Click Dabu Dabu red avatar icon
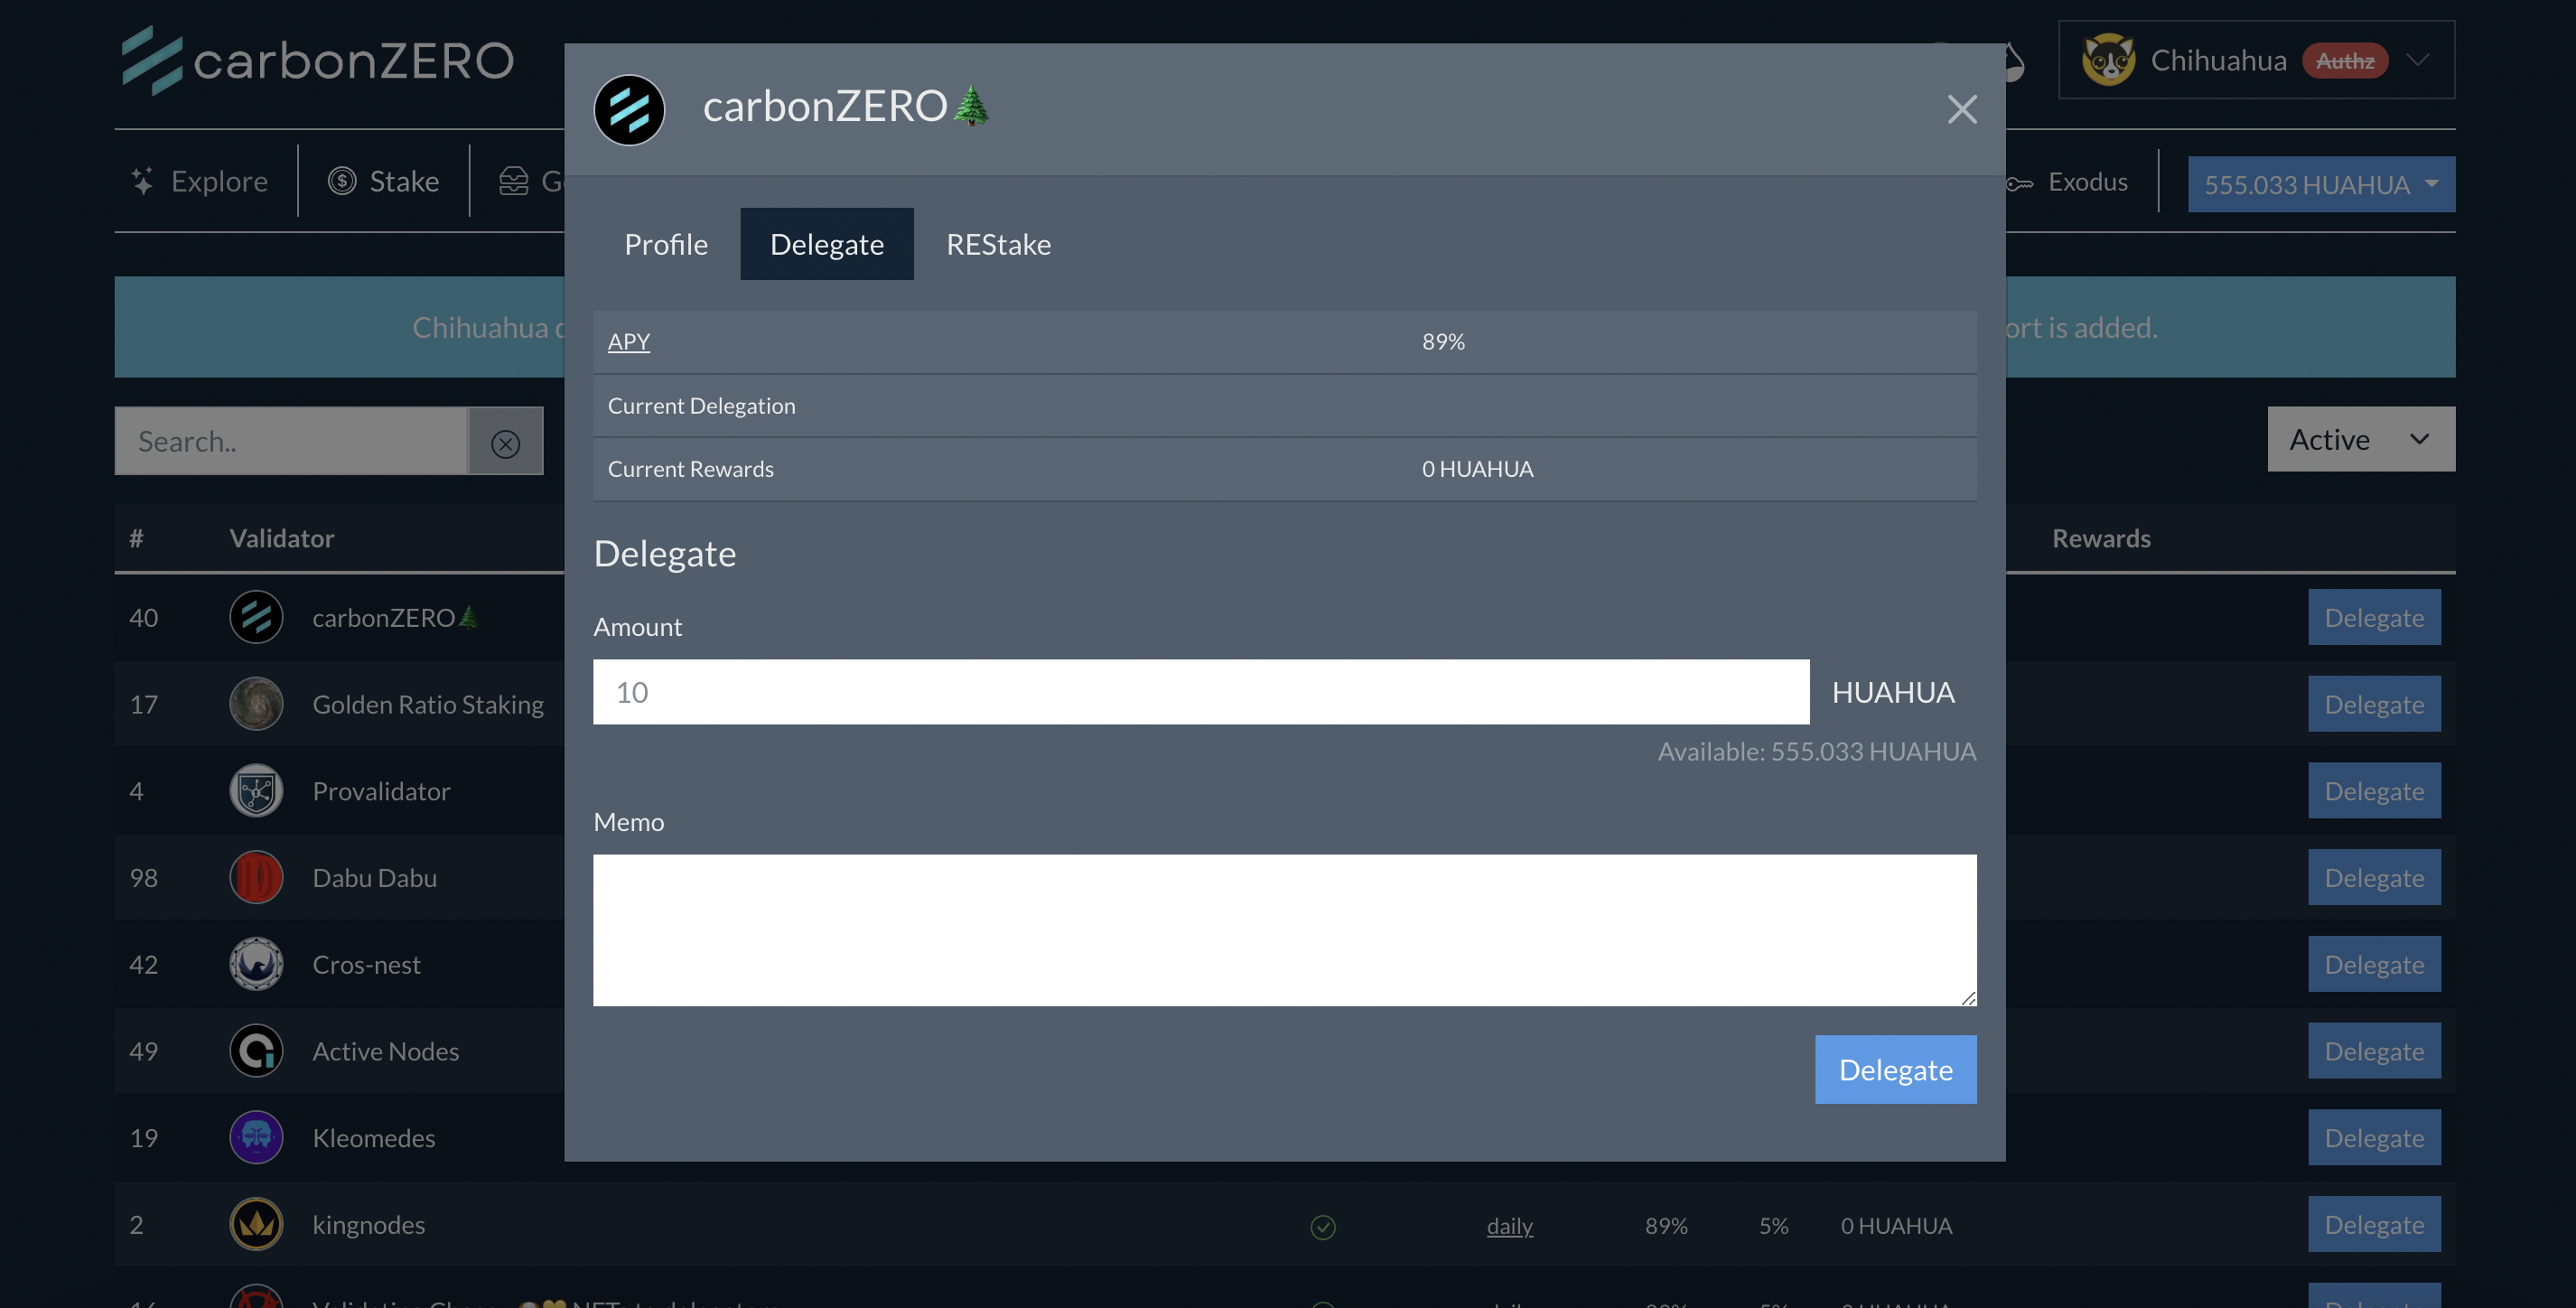 [x=256, y=877]
